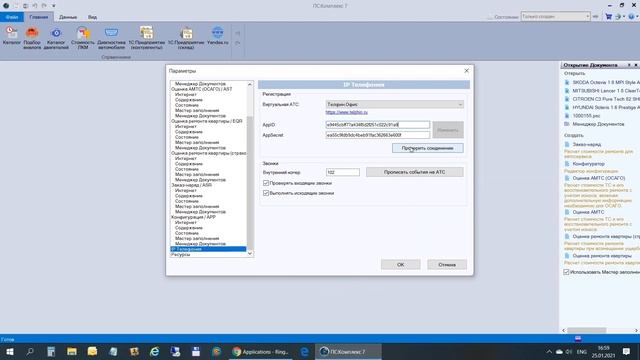640x360 pixels.
Task: Open 1С Предприятие (контрагенты) icon
Action: (x=147, y=38)
